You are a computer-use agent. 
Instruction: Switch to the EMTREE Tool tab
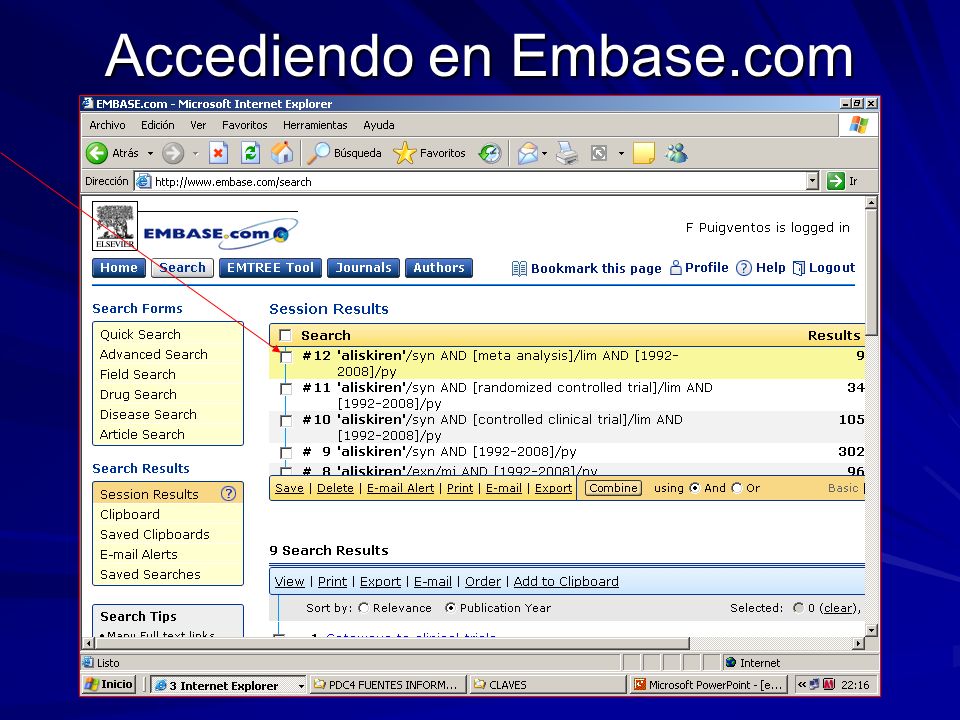click(x=270, y=268)
